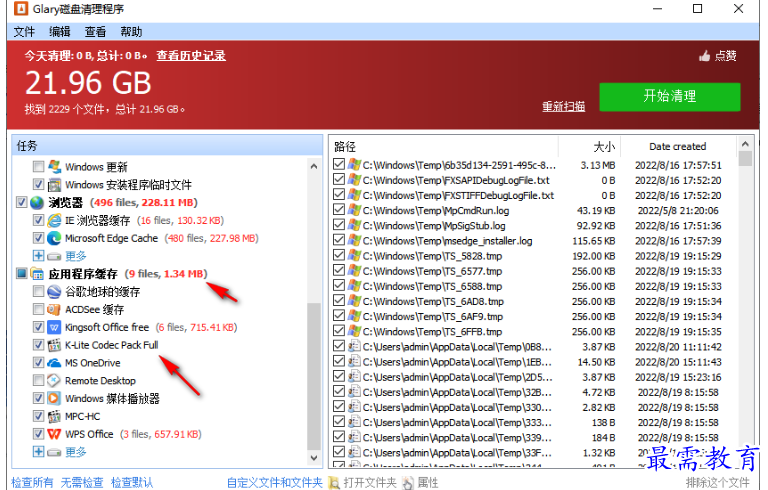Uncheck the MPC-HC checkbox

tap(38, 416)
